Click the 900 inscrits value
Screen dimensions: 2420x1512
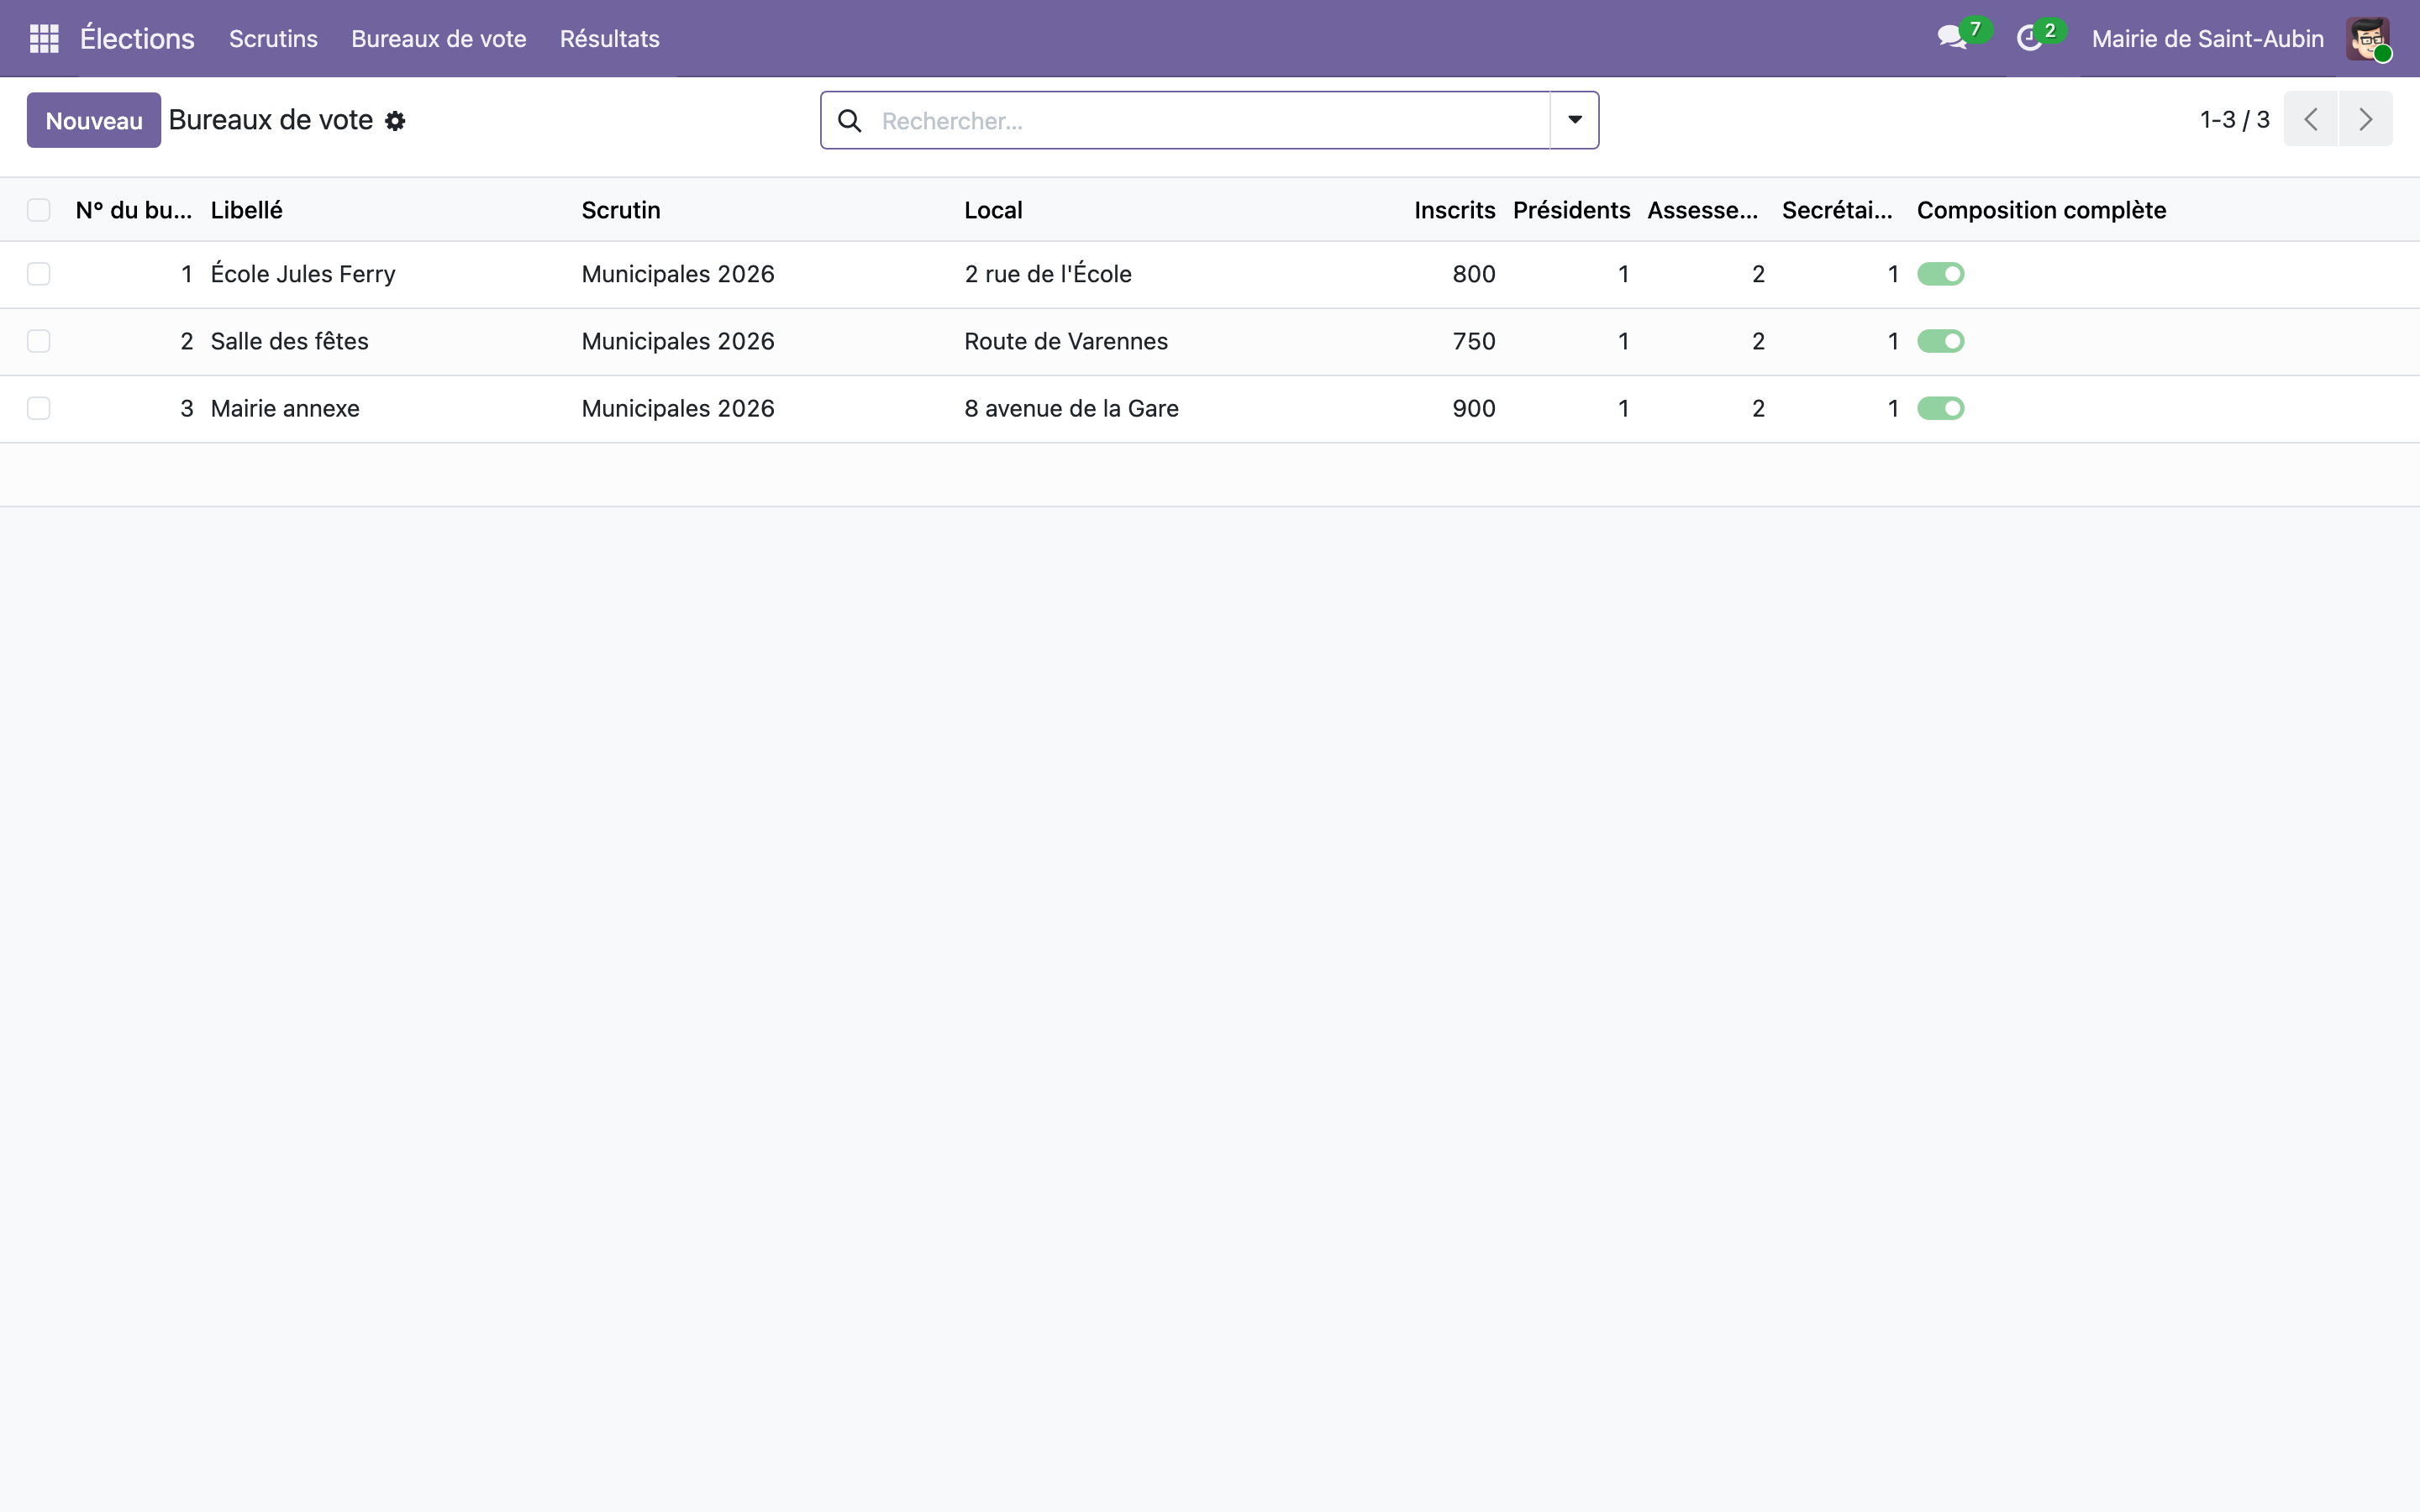point(1474,408)
